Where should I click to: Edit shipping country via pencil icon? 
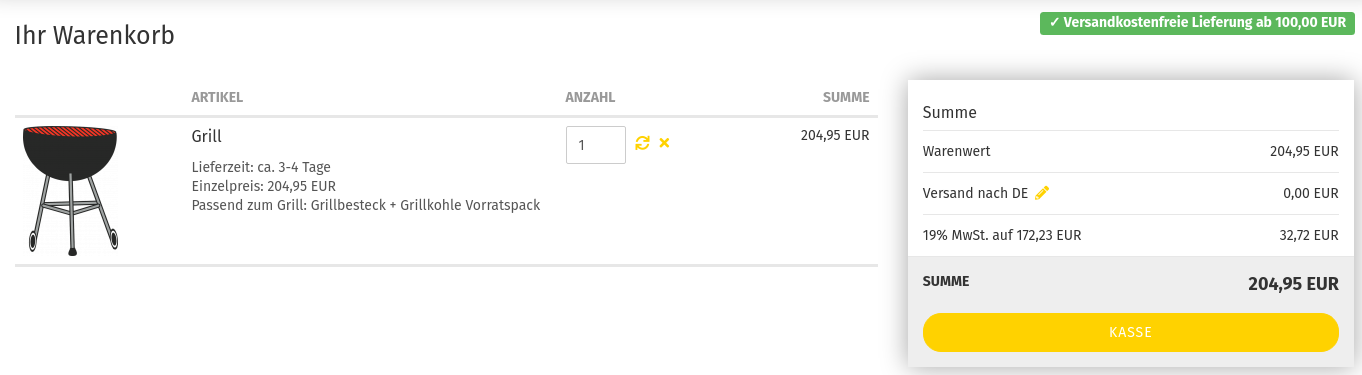click(x=1042, y=193)
